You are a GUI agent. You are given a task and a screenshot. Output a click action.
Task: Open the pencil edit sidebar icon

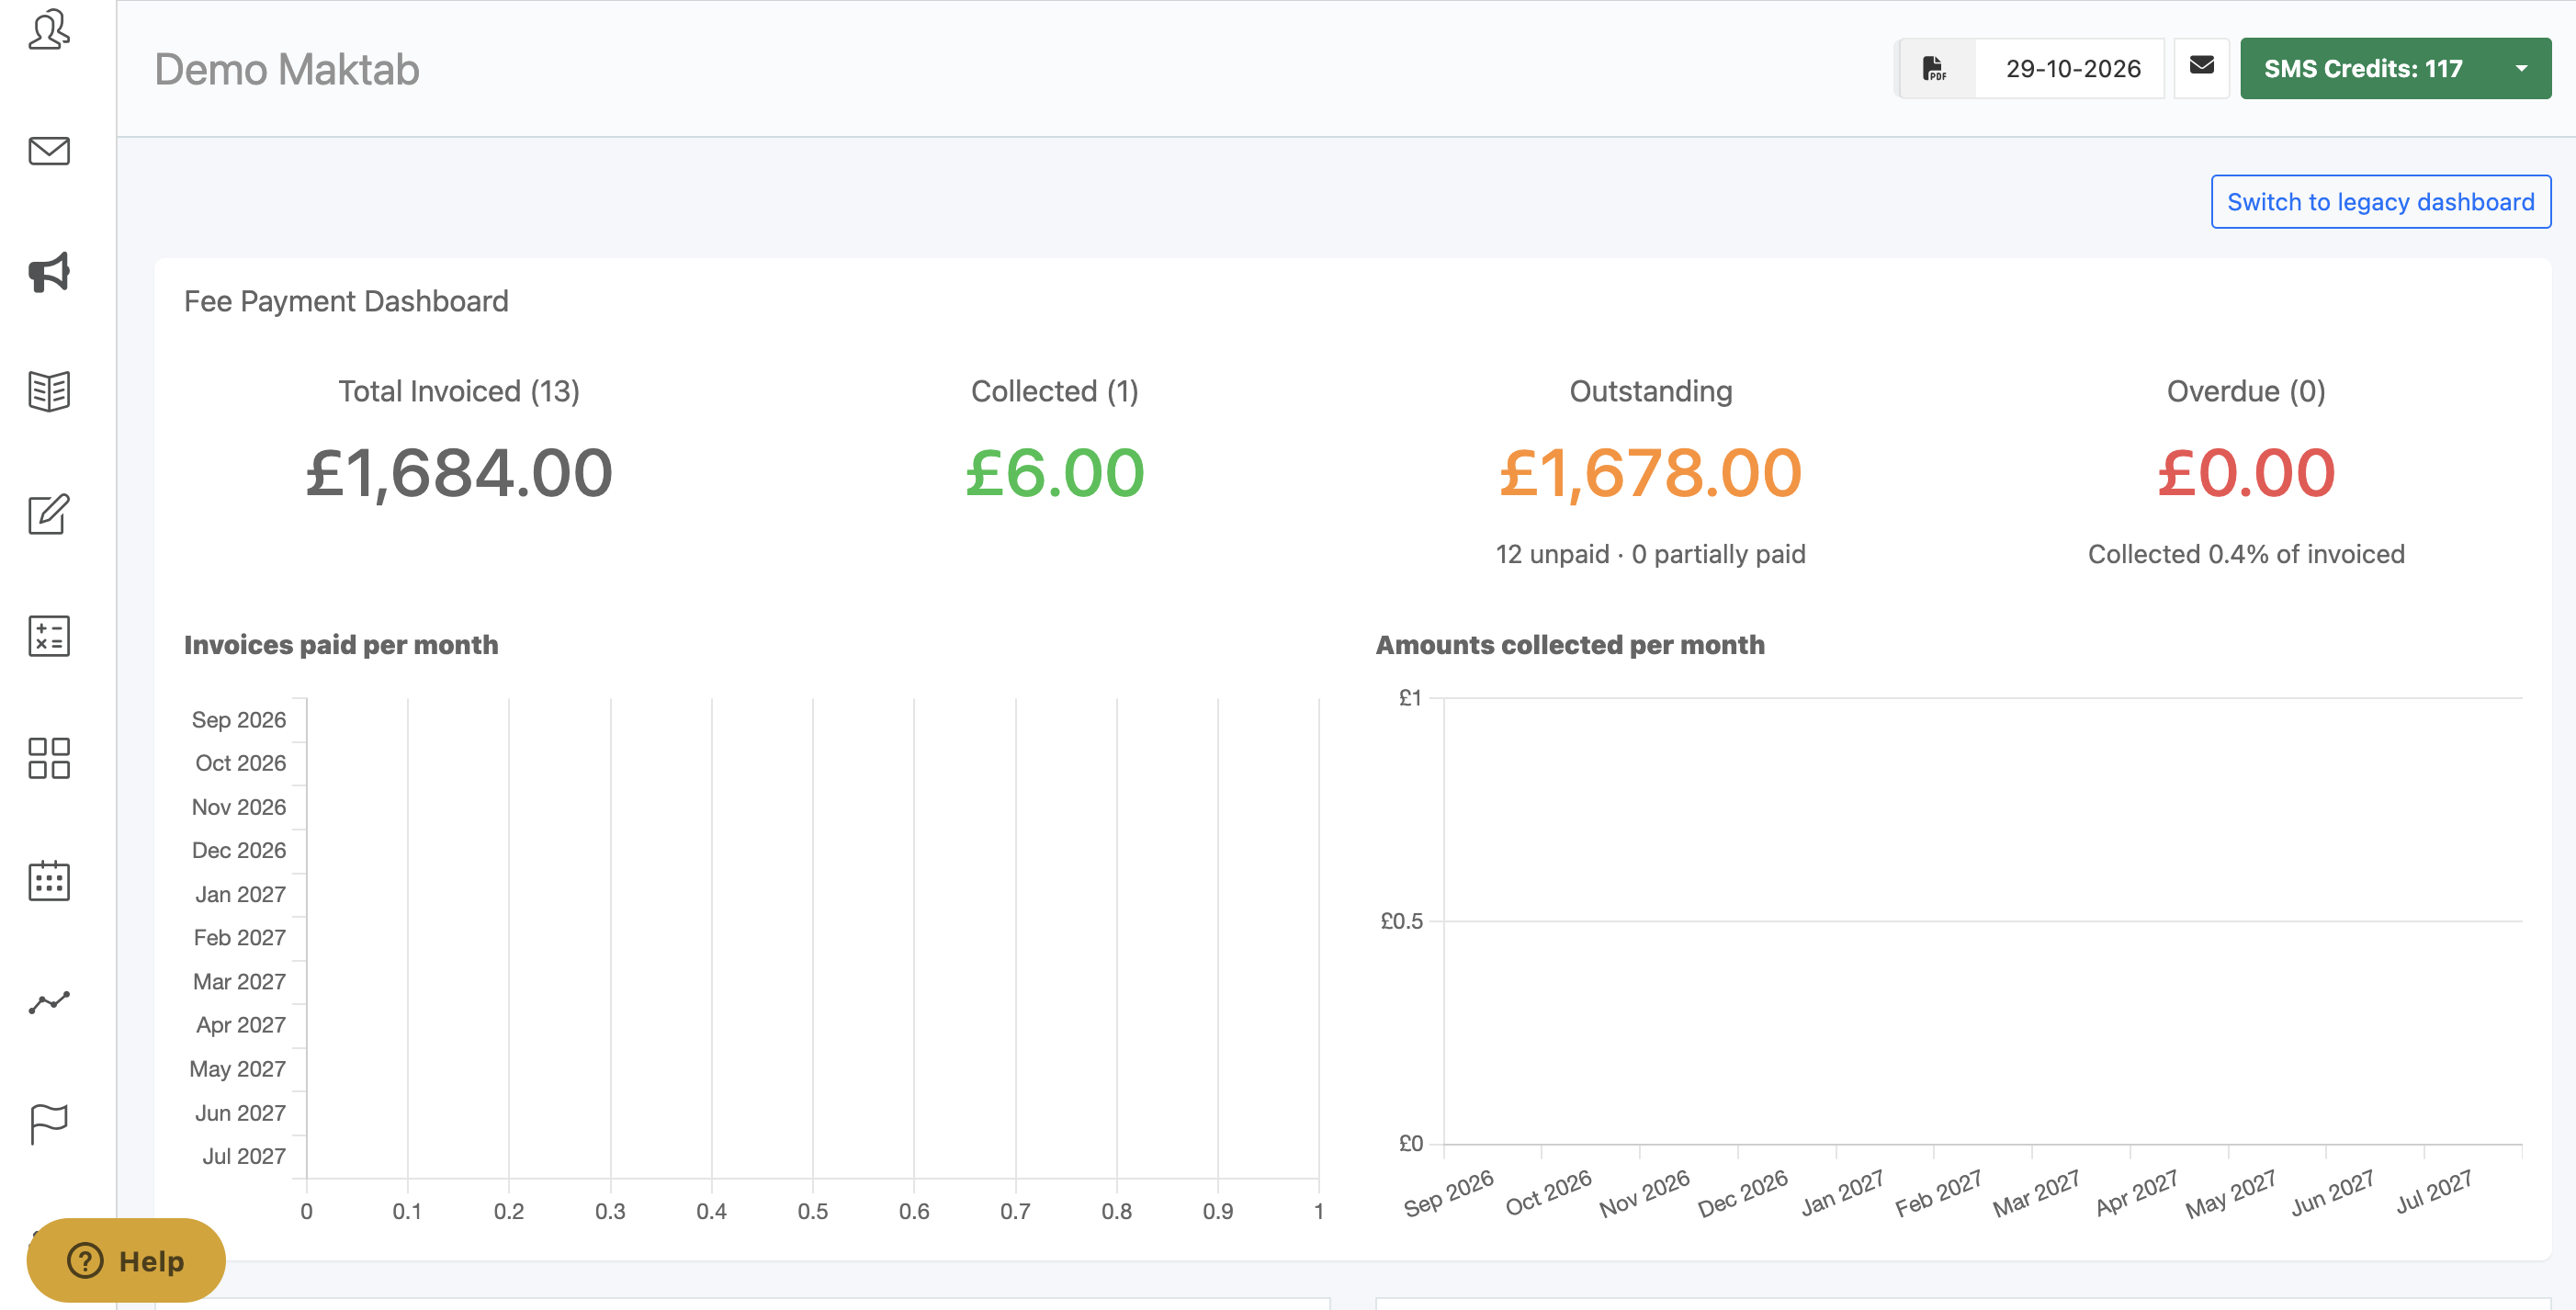click(48, 514)
